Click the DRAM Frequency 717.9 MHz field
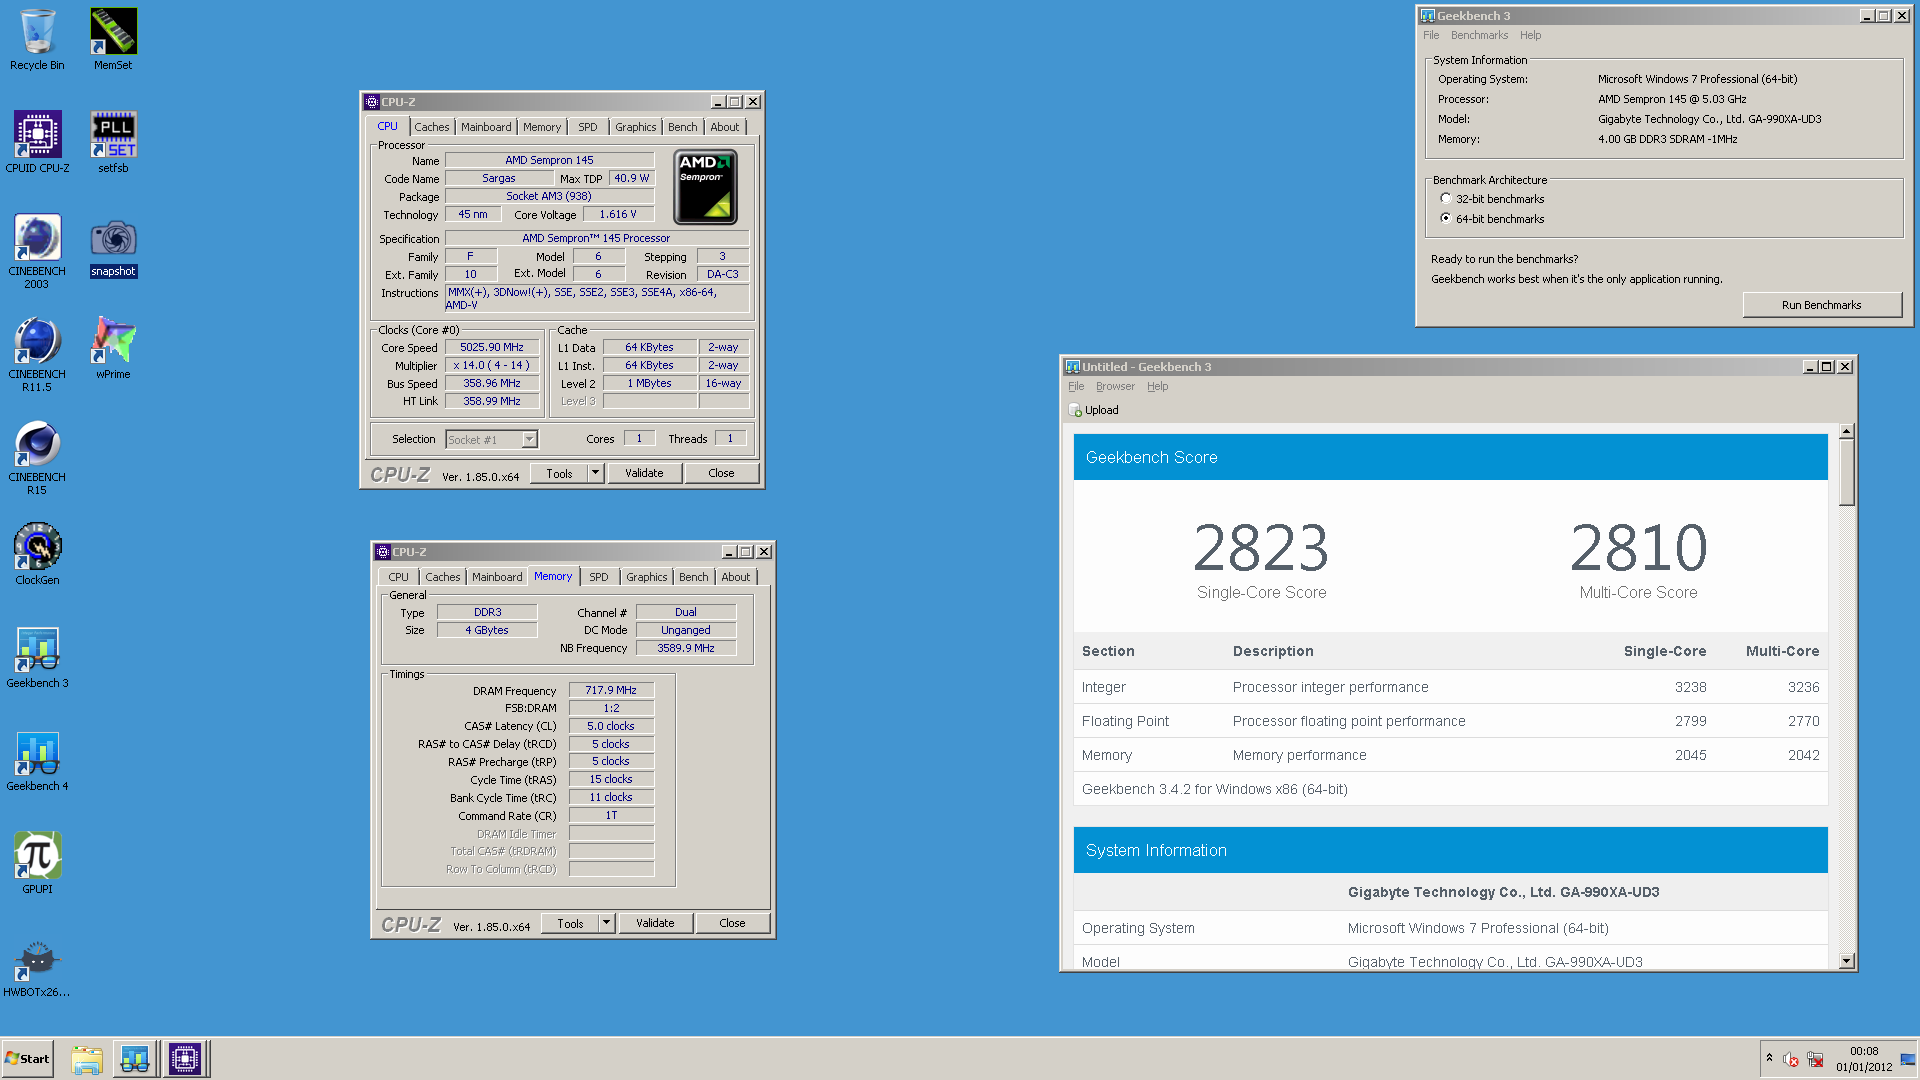1920x1080 pixels. point(611,690)
